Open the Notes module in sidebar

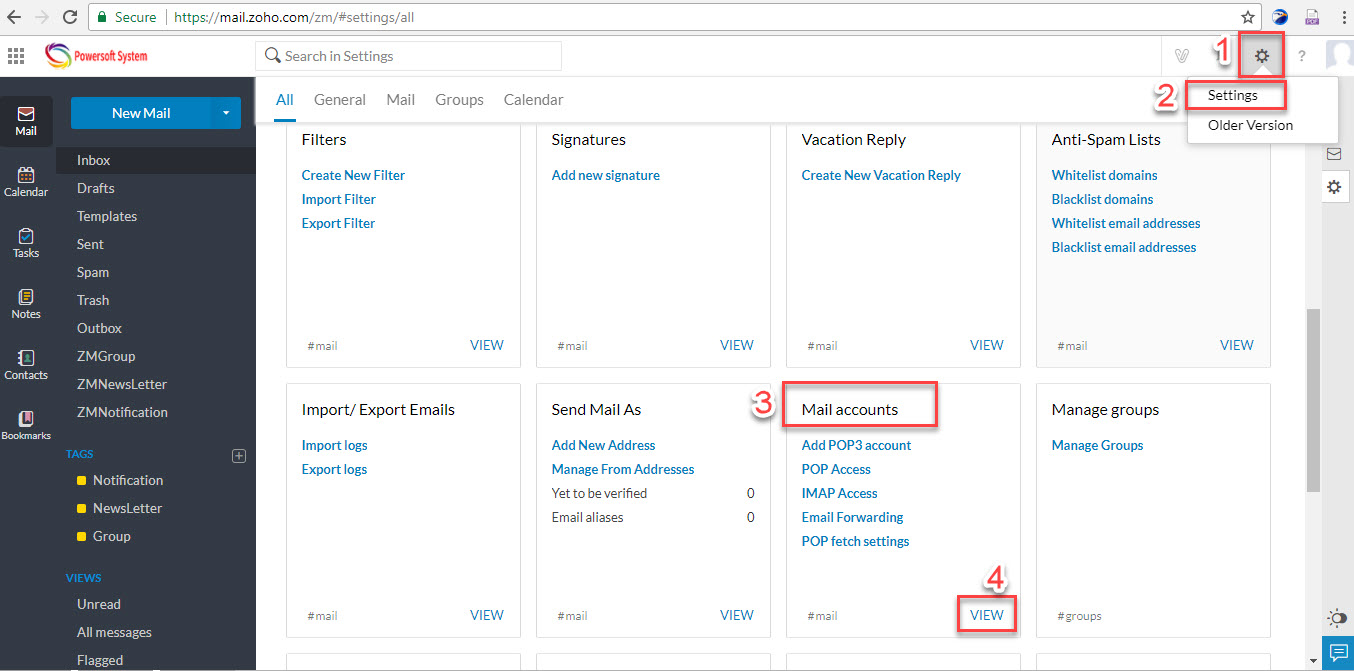[x=26, y=304]
